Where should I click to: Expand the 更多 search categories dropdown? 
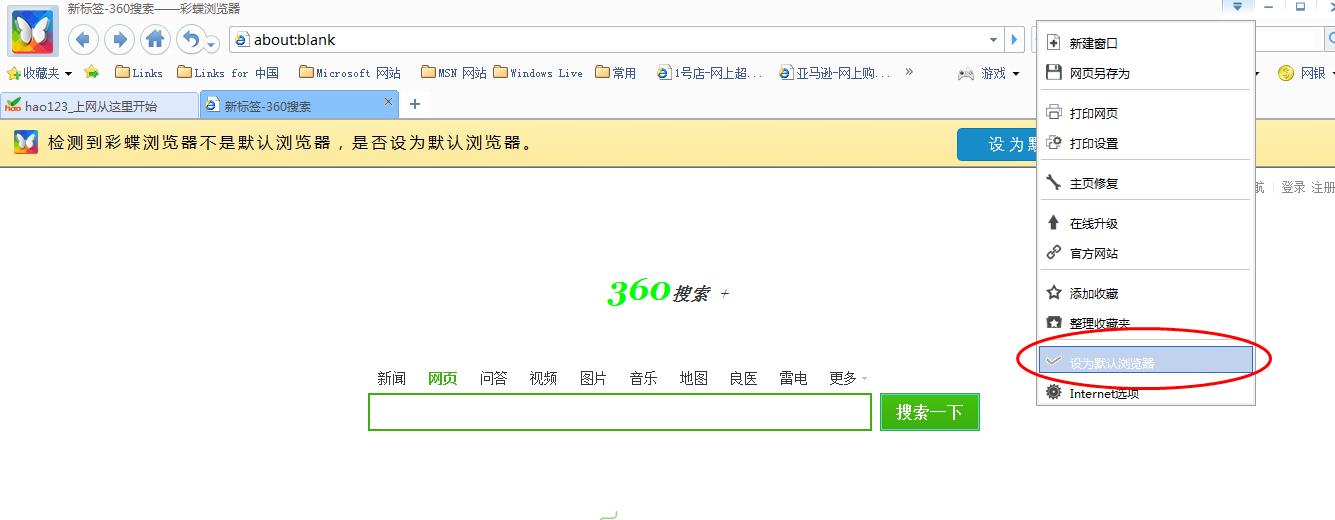point(848,378)
